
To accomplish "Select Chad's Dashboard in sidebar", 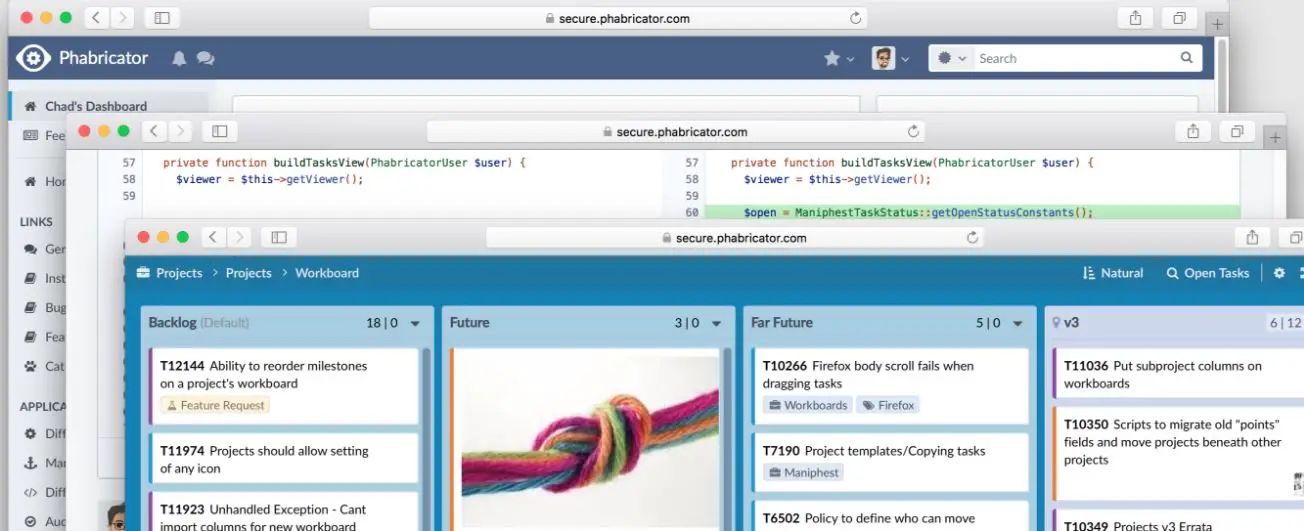I will pyautogui.click(x=108, y=106).
